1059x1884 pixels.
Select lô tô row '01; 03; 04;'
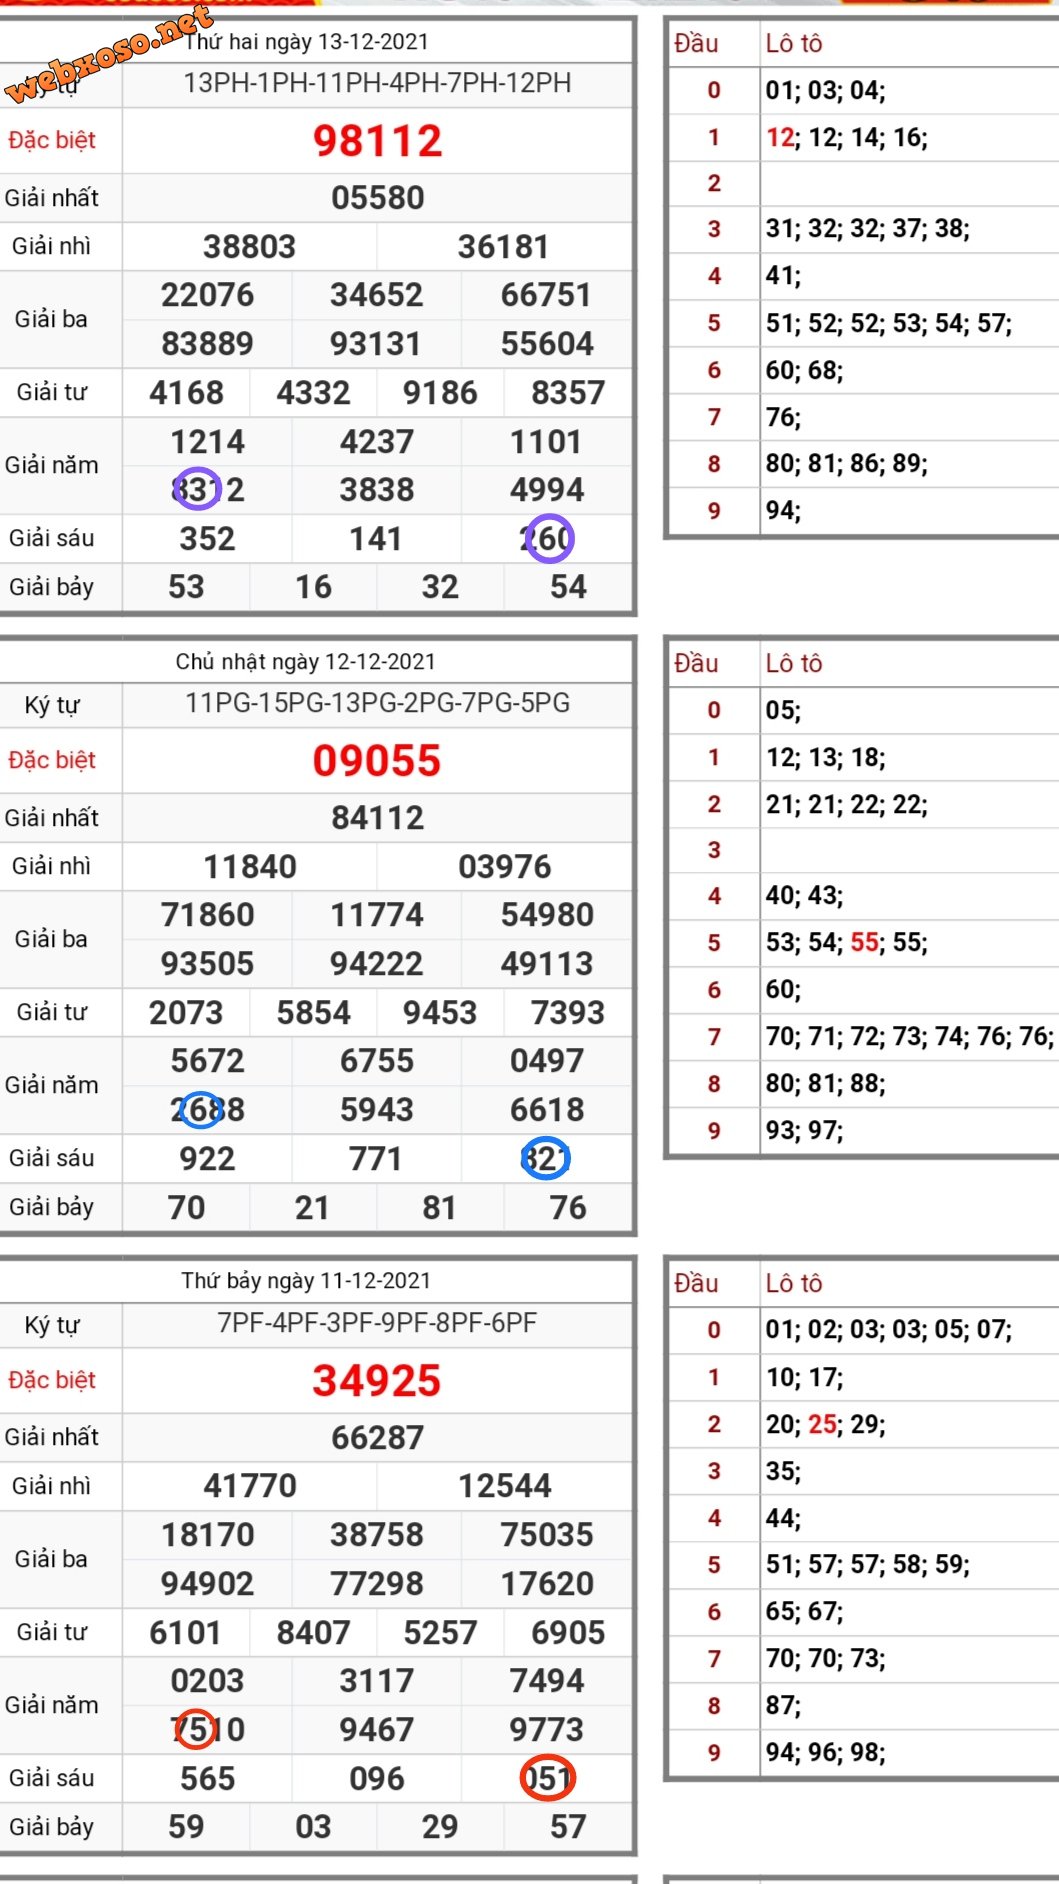tap(826, 91)
